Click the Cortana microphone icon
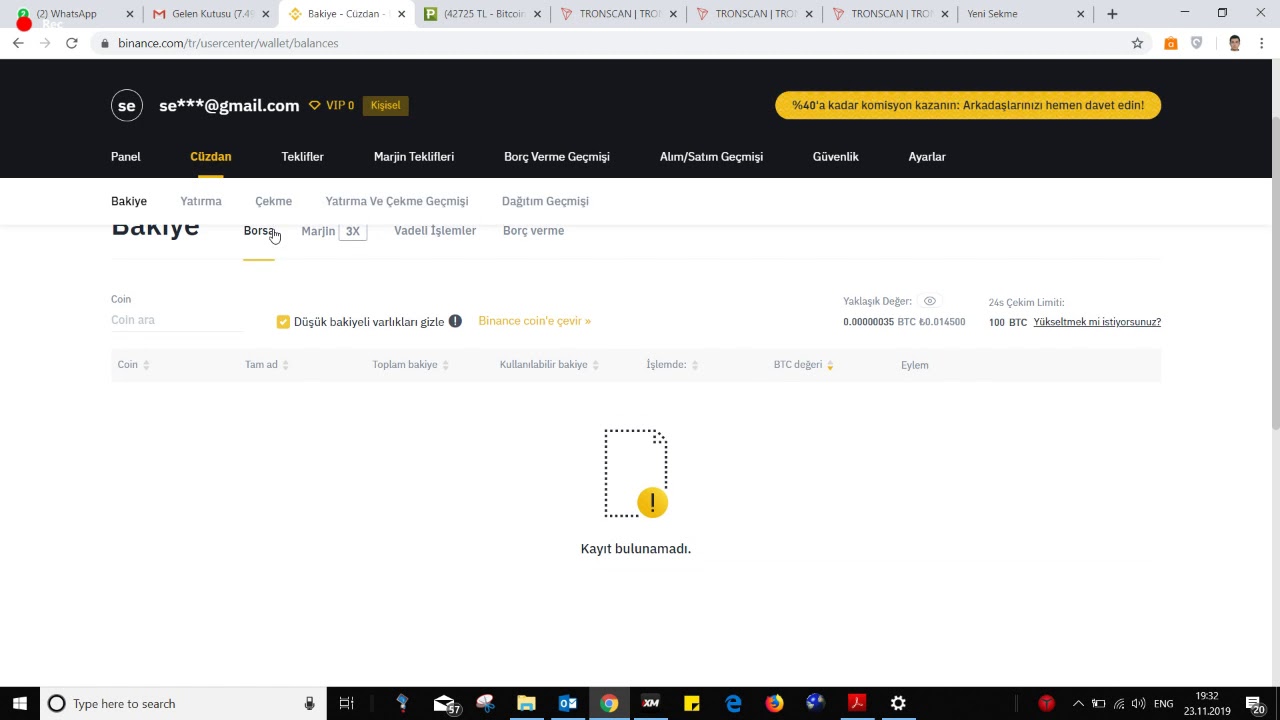 tap(310, 704)
